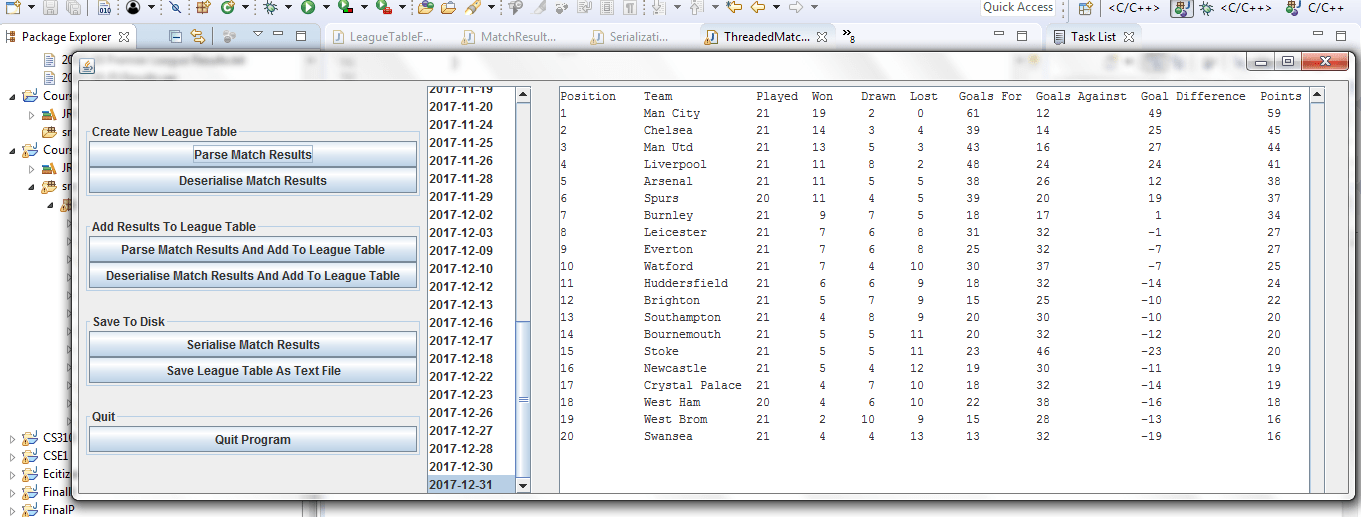The width and height of the screenshot is (1361, 517).
Task: Click the league table scroll-up arrow
Action: coord(1317,95)
